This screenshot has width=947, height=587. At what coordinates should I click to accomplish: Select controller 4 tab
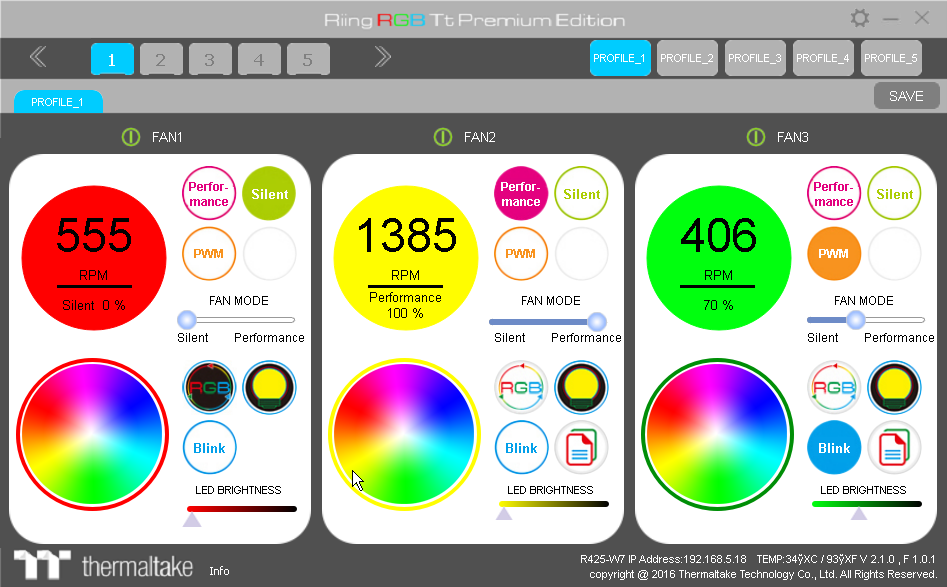258,59
